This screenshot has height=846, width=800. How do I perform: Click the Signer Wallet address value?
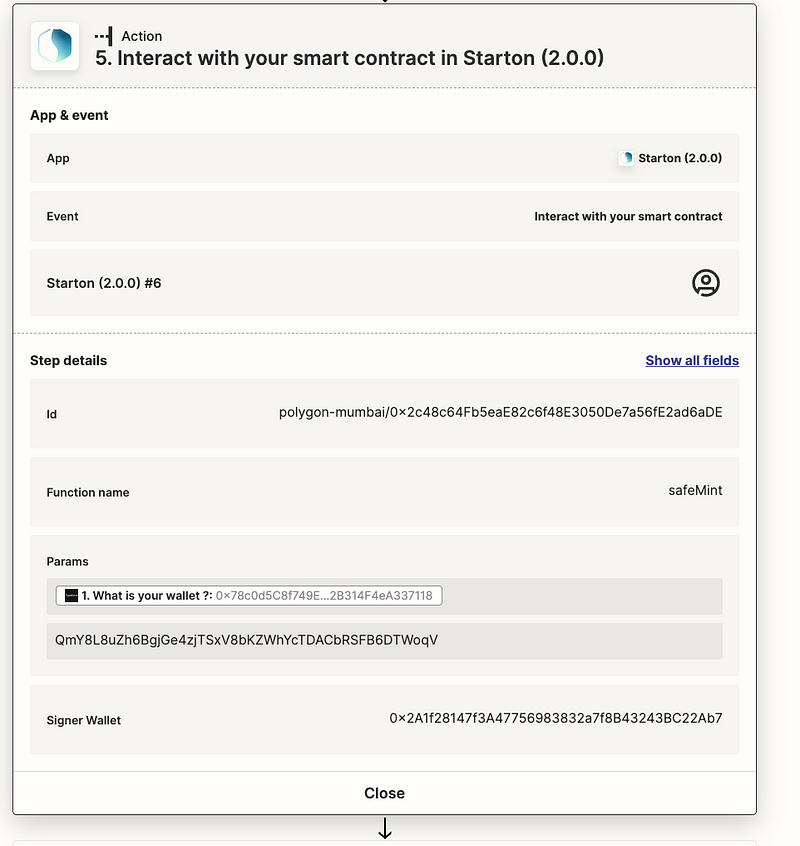click(x=556, y=718)
